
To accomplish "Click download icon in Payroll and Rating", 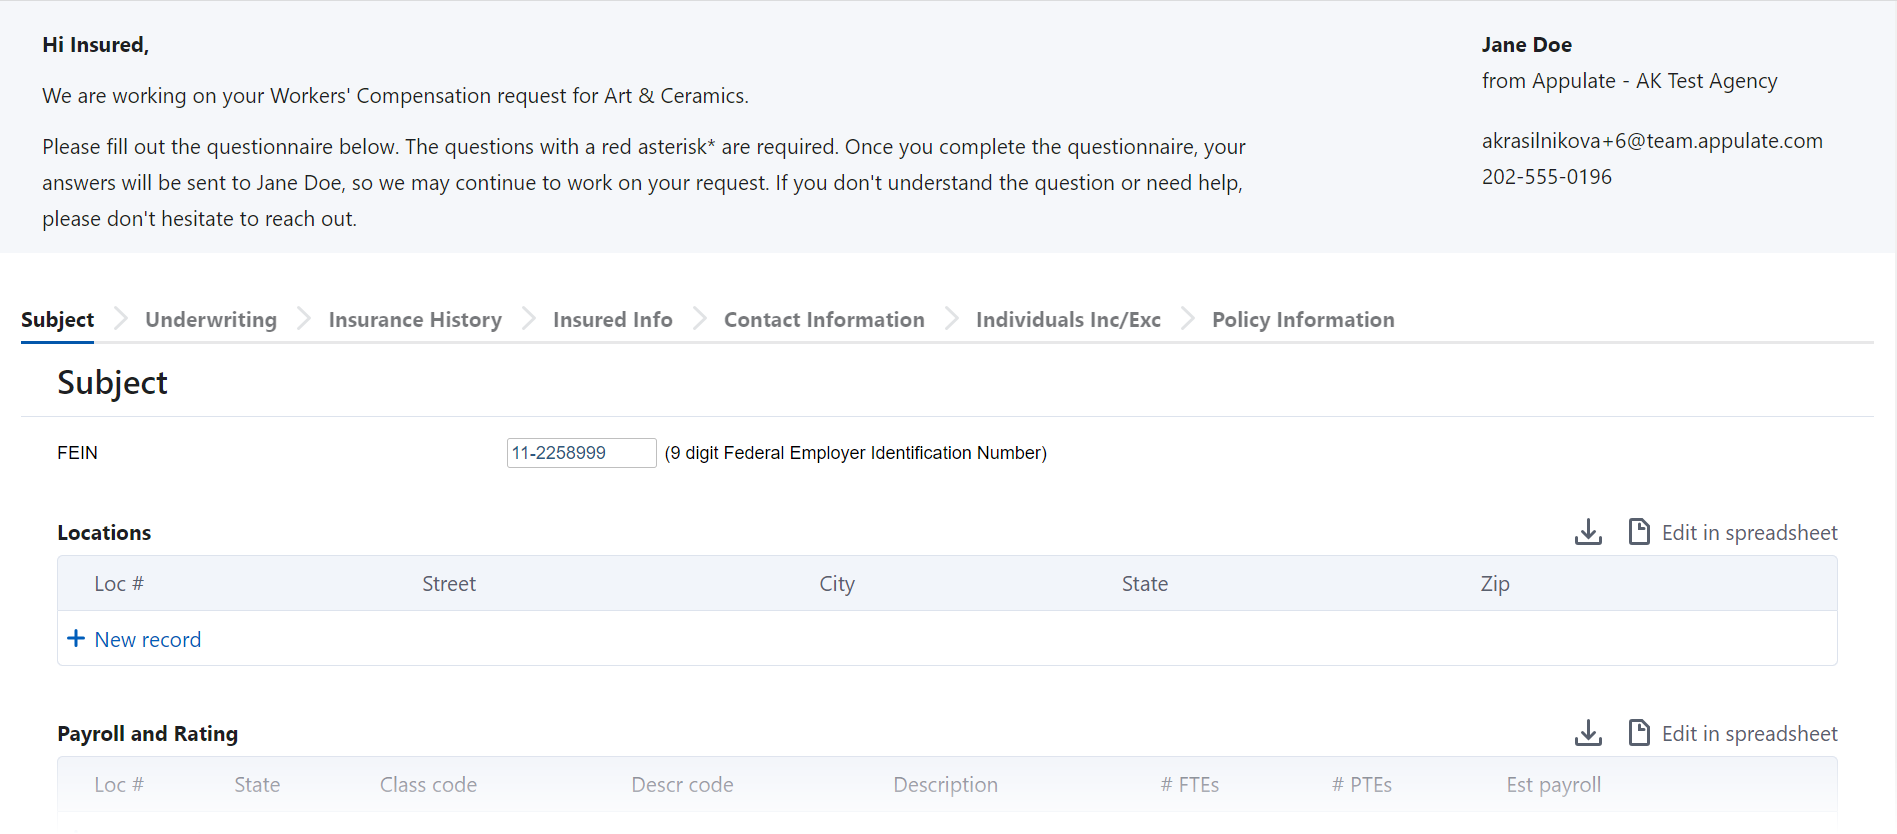I will (1588, 733).
